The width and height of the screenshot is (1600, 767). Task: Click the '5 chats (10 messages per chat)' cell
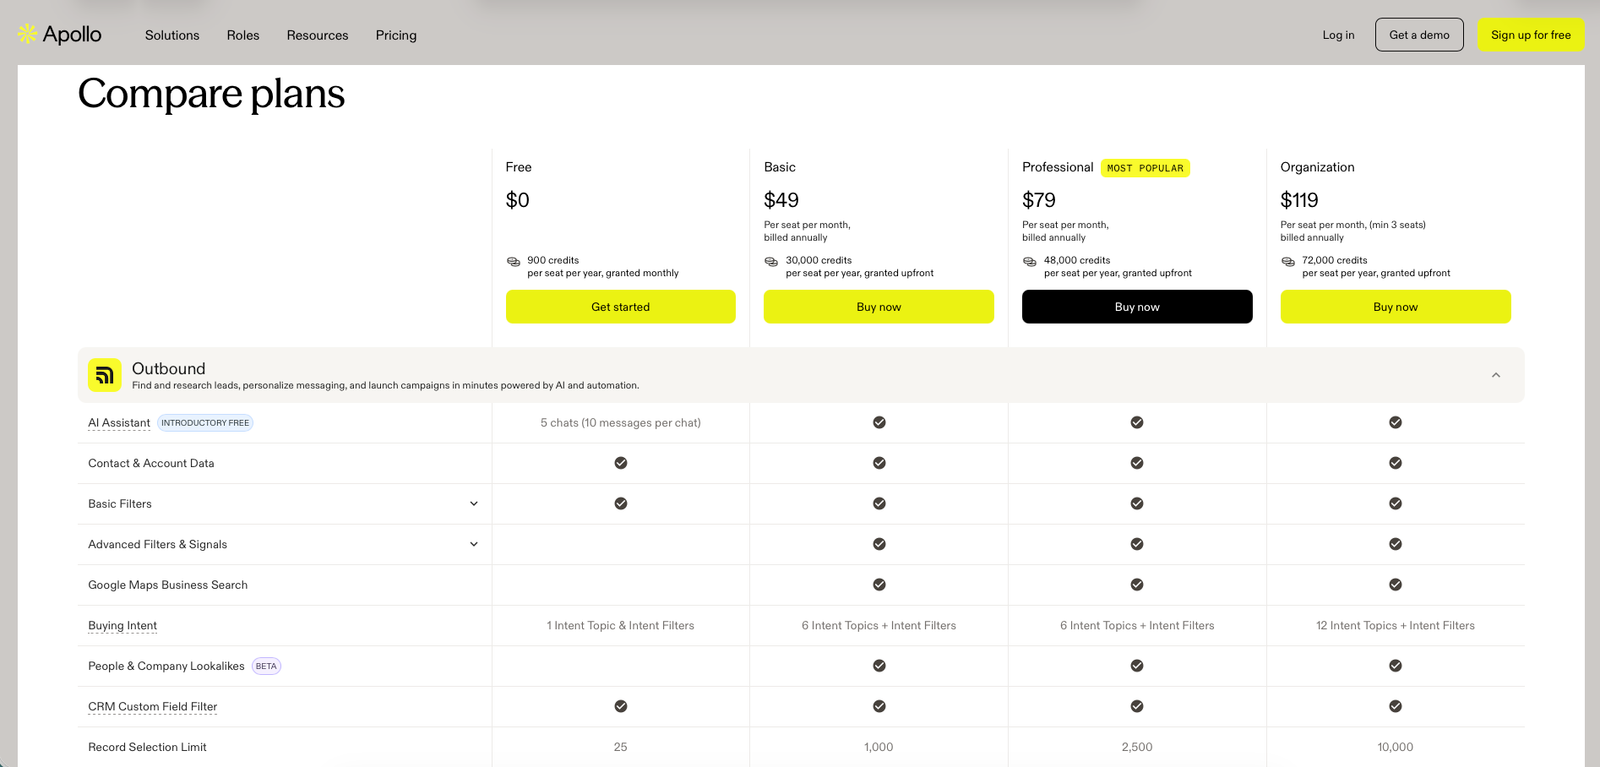tap(621, 423)
